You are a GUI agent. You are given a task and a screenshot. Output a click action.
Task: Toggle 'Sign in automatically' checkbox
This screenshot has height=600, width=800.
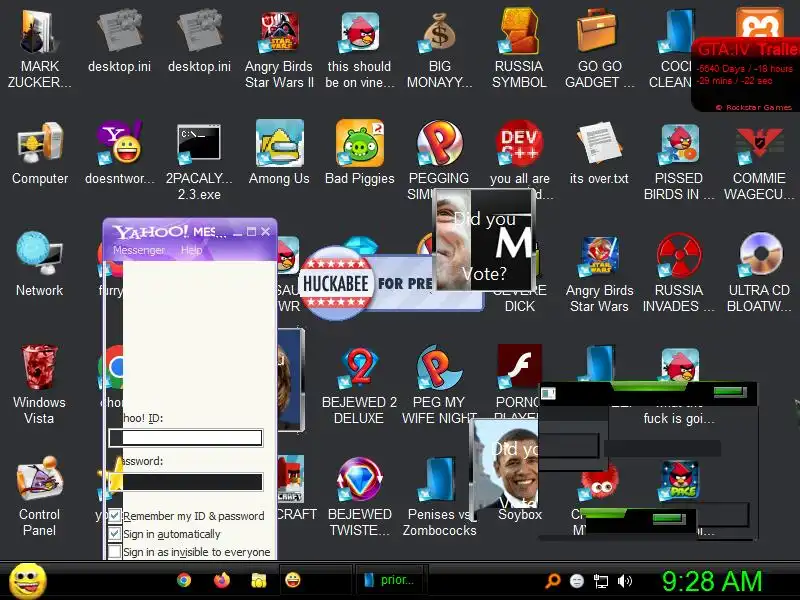[x=115, y=534]
